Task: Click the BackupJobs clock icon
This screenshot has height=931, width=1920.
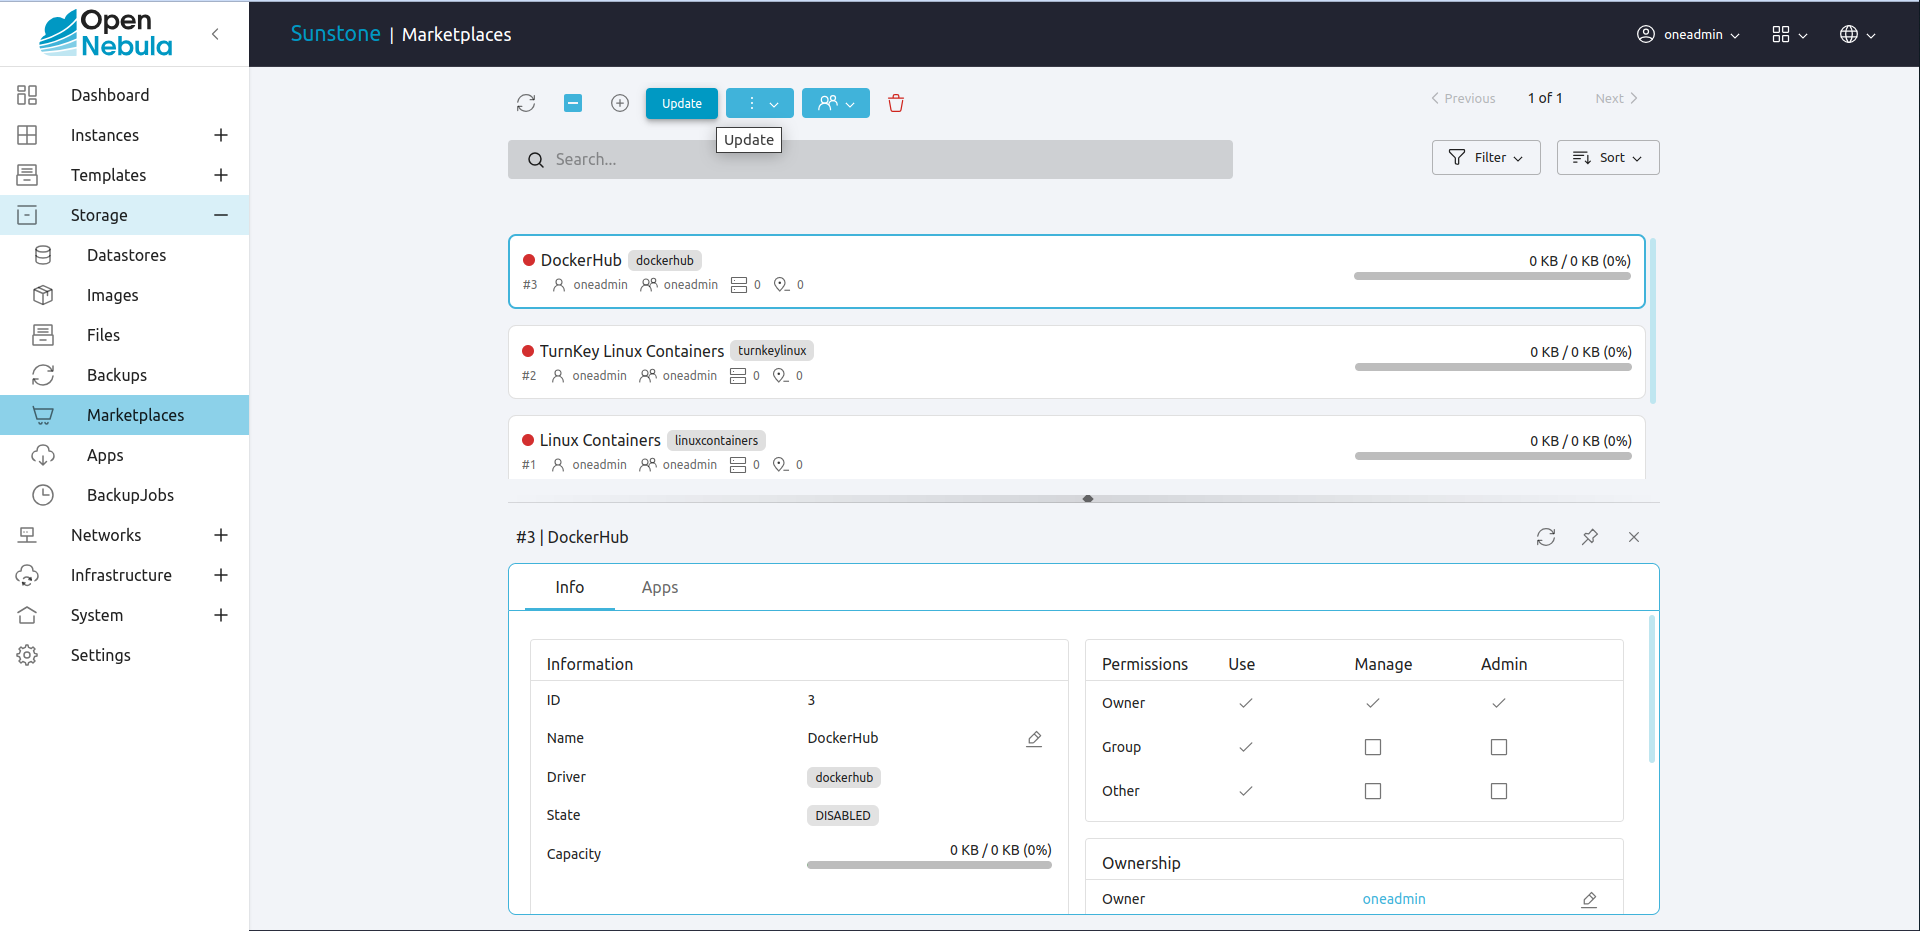Action: click(x=43, y=495)
